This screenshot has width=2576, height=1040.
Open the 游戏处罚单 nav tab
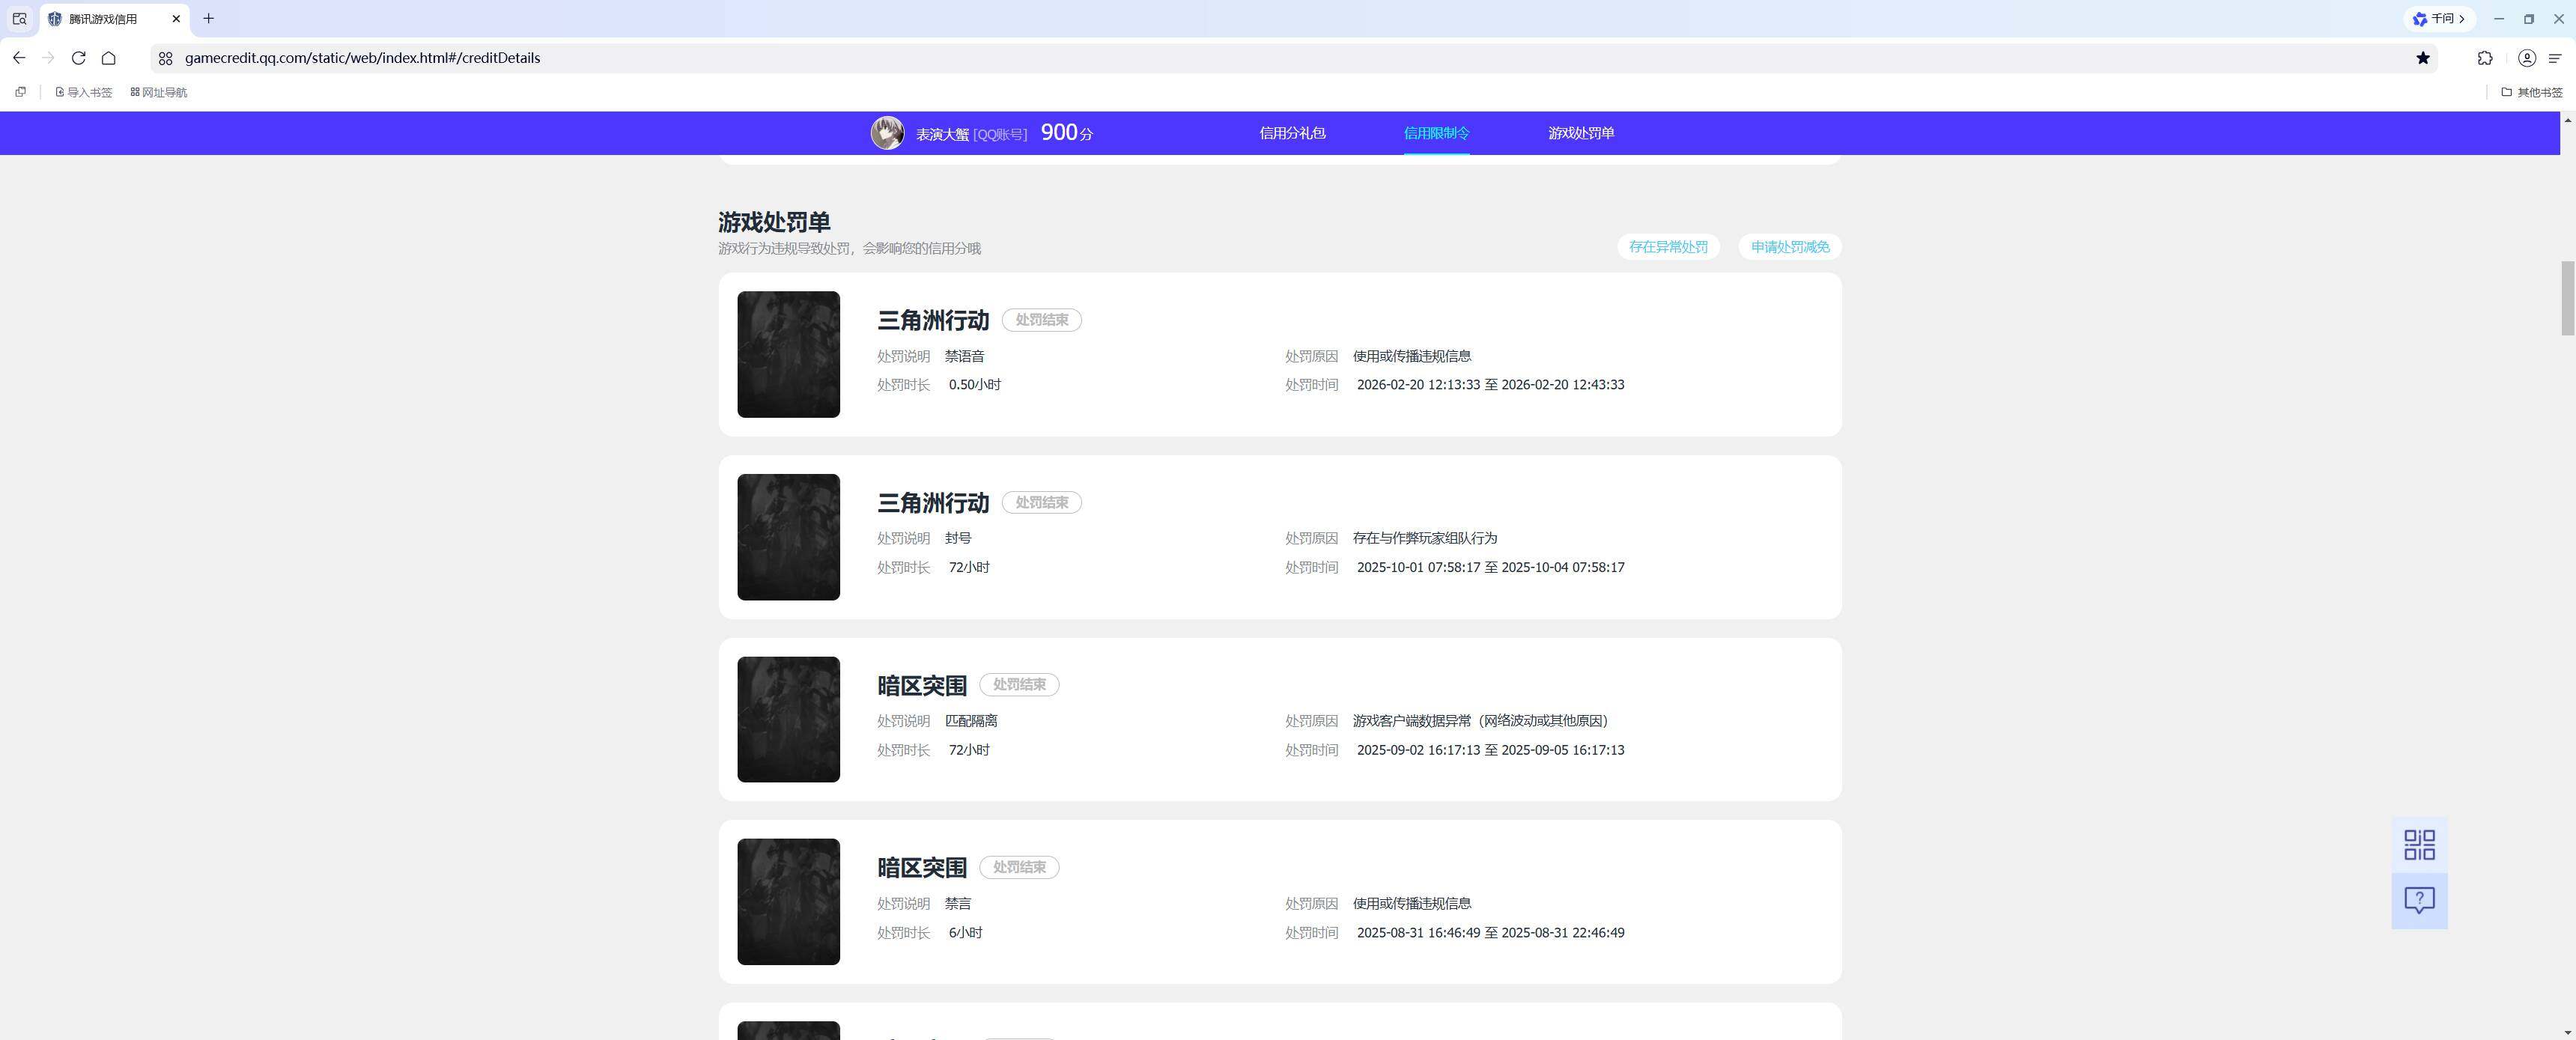coord(1581,133)
